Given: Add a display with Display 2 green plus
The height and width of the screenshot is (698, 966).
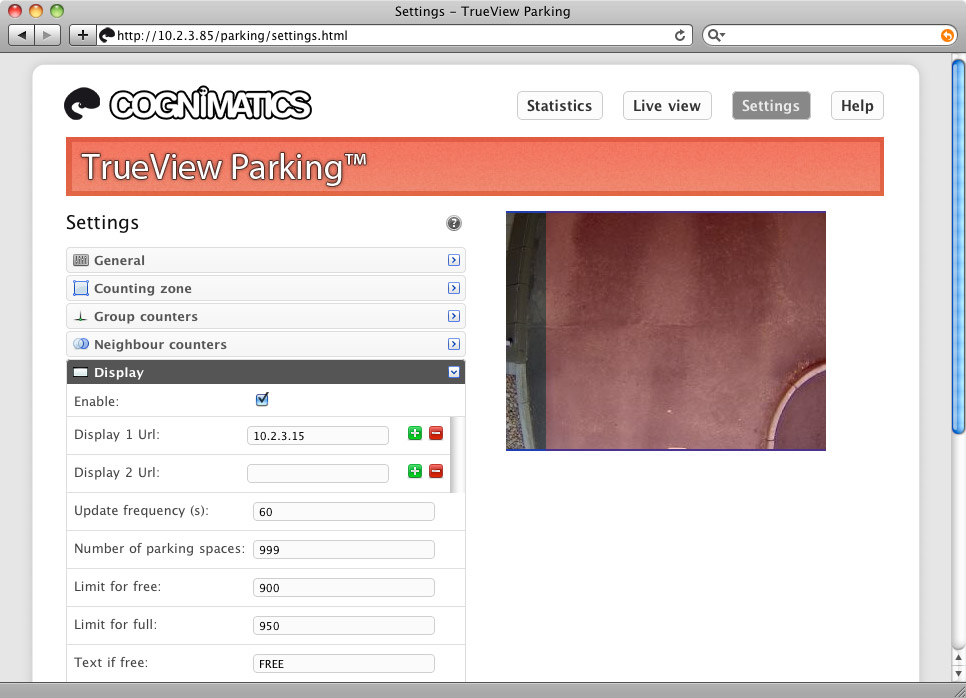Looking at the screenshot, I should pos(415,471).
